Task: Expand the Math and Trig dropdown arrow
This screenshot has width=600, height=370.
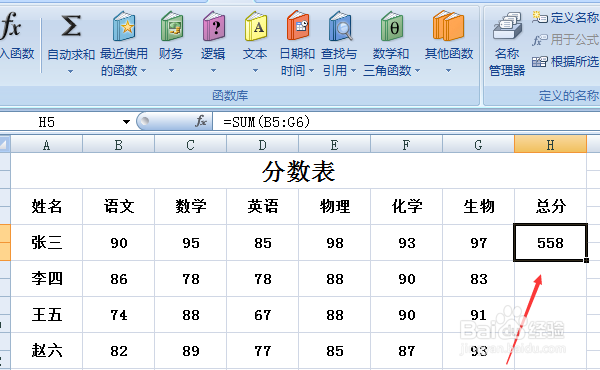Action: click(417, 70)
